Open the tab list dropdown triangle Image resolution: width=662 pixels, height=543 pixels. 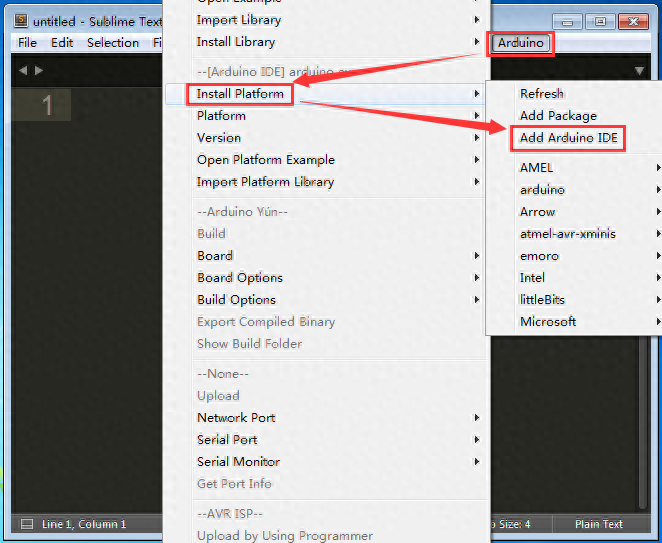(x=639, y=71)
